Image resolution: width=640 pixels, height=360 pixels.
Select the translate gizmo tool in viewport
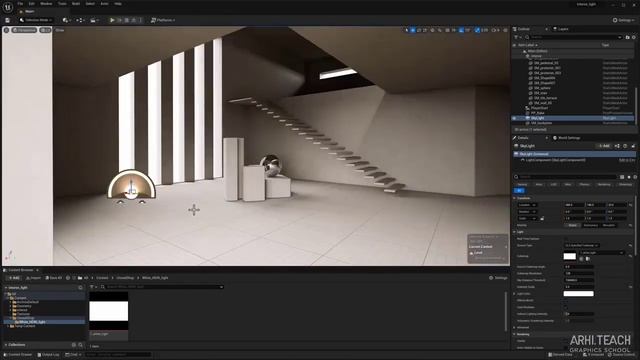(x=413, y=30)
